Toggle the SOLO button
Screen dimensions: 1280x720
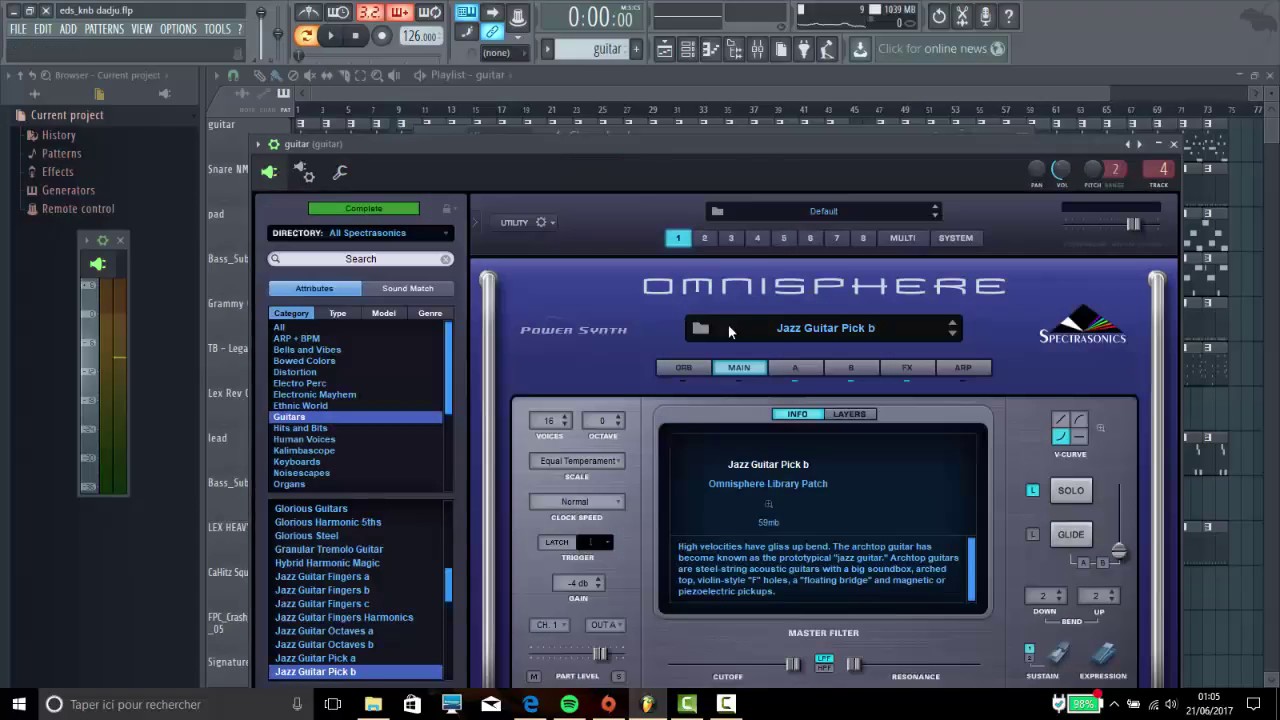pos(1071,490)
